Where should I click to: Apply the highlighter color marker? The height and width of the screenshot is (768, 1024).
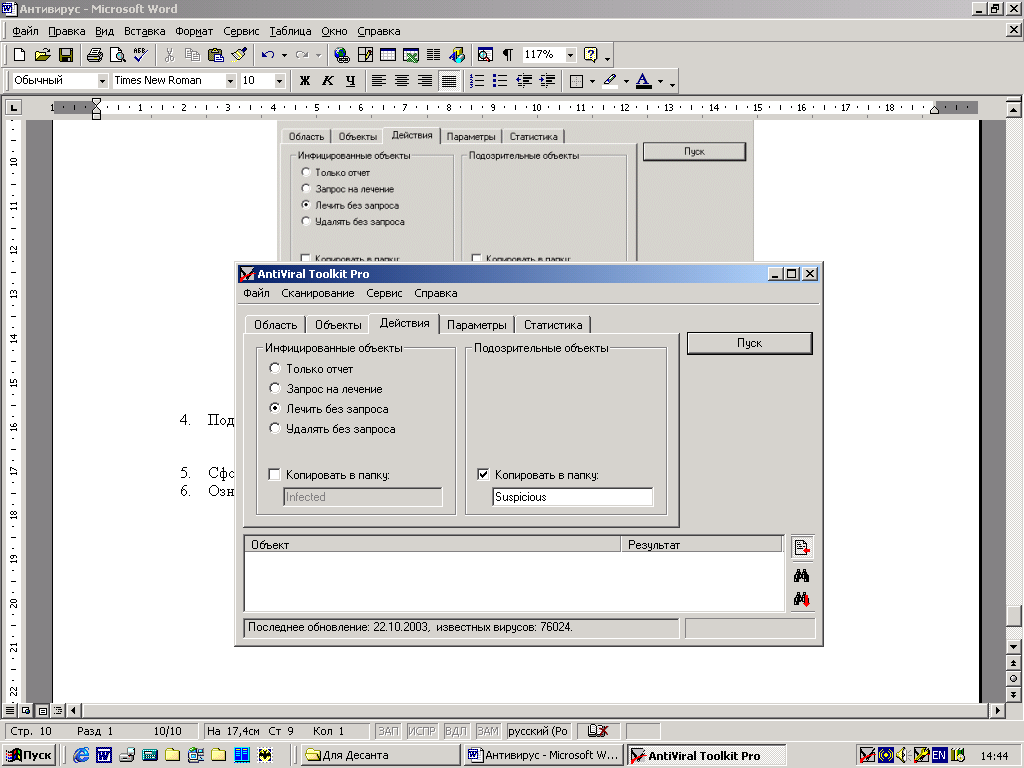[610, 81]
